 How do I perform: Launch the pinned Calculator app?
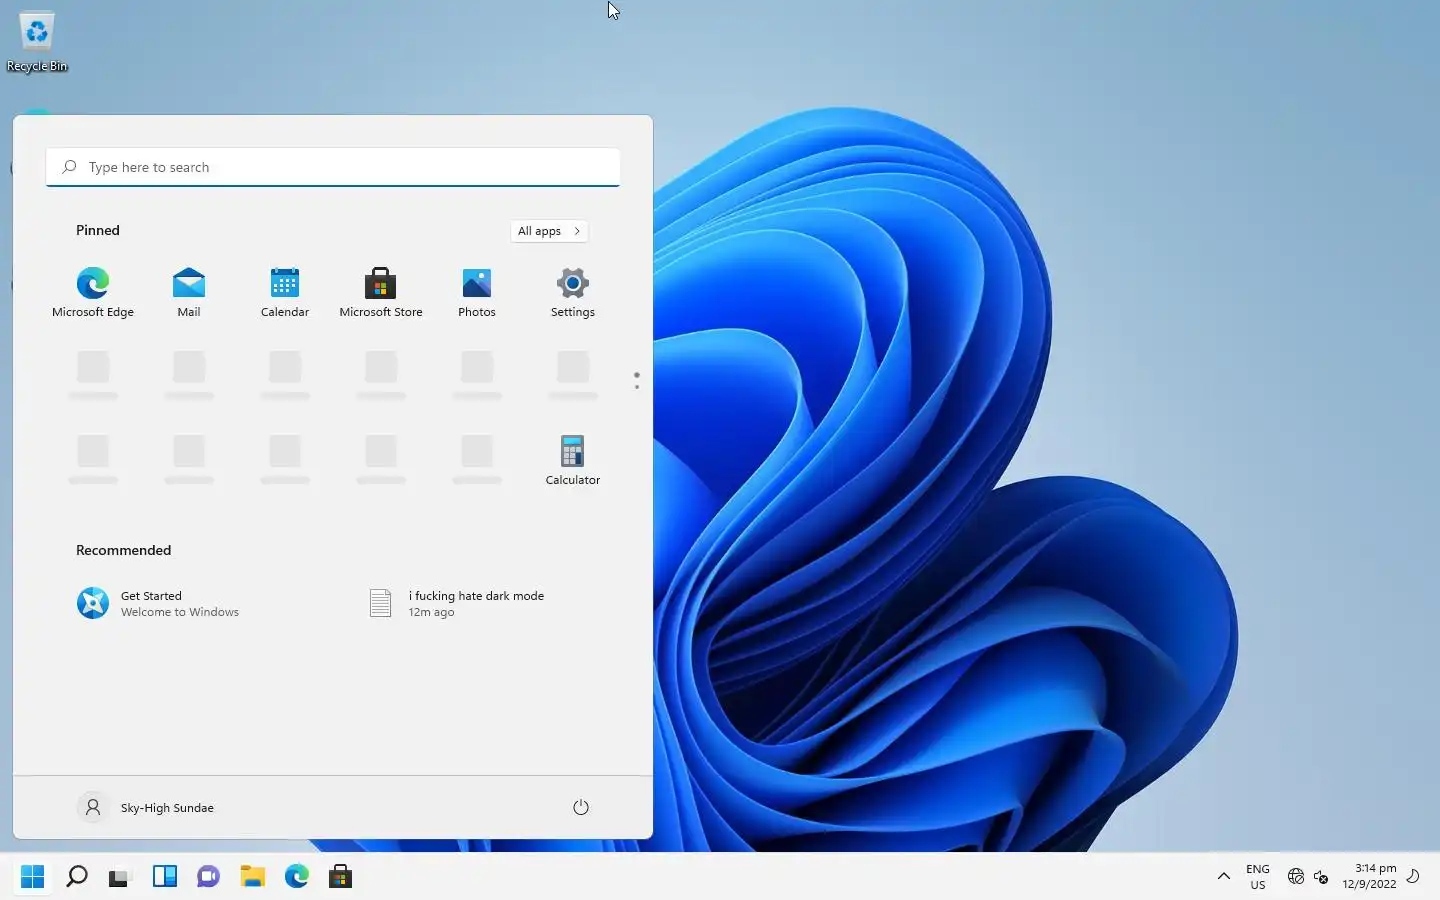(573, 460)
